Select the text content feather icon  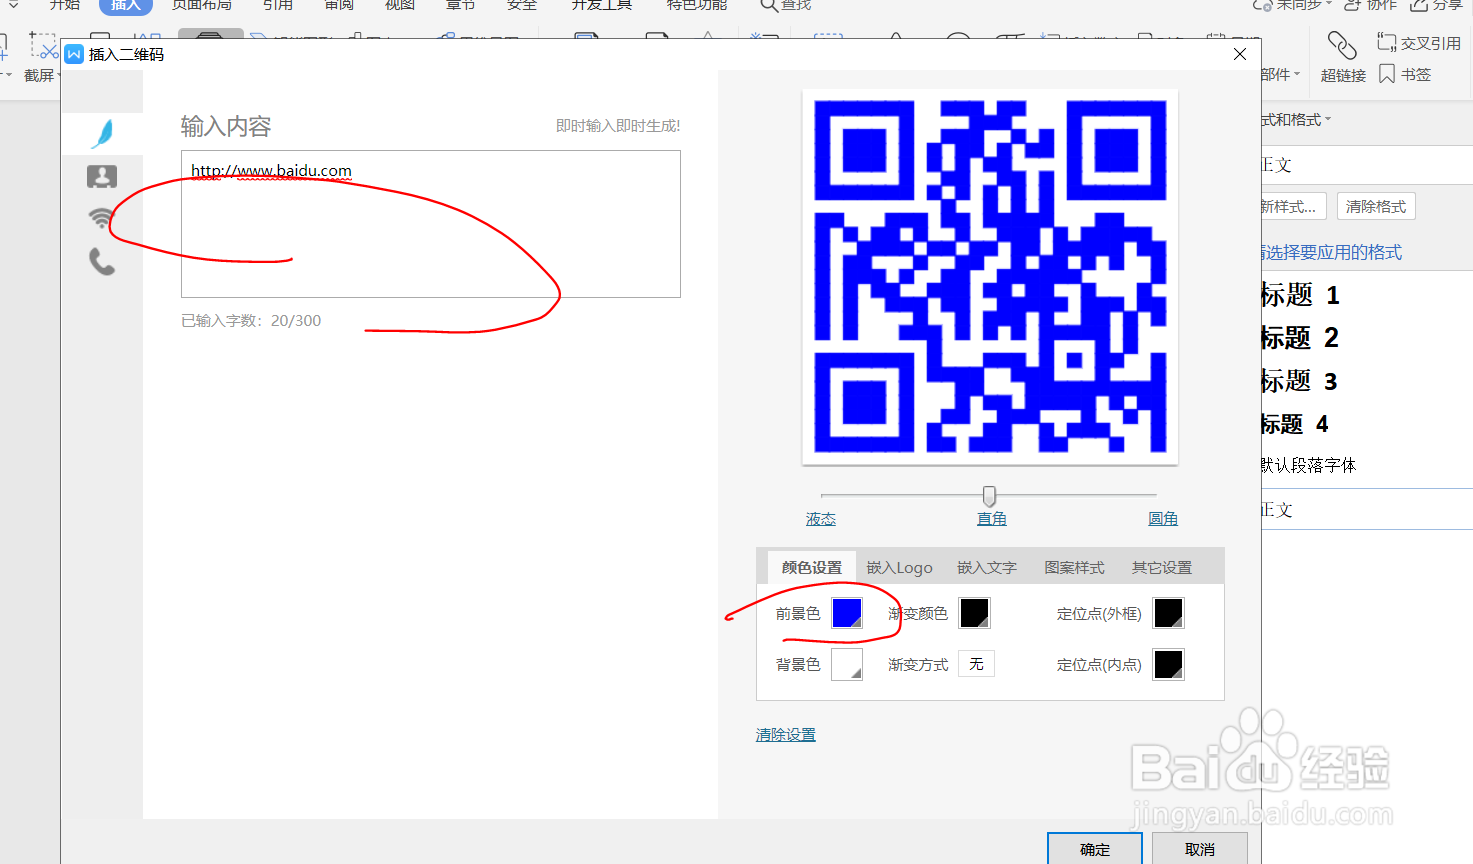[102, 133]
